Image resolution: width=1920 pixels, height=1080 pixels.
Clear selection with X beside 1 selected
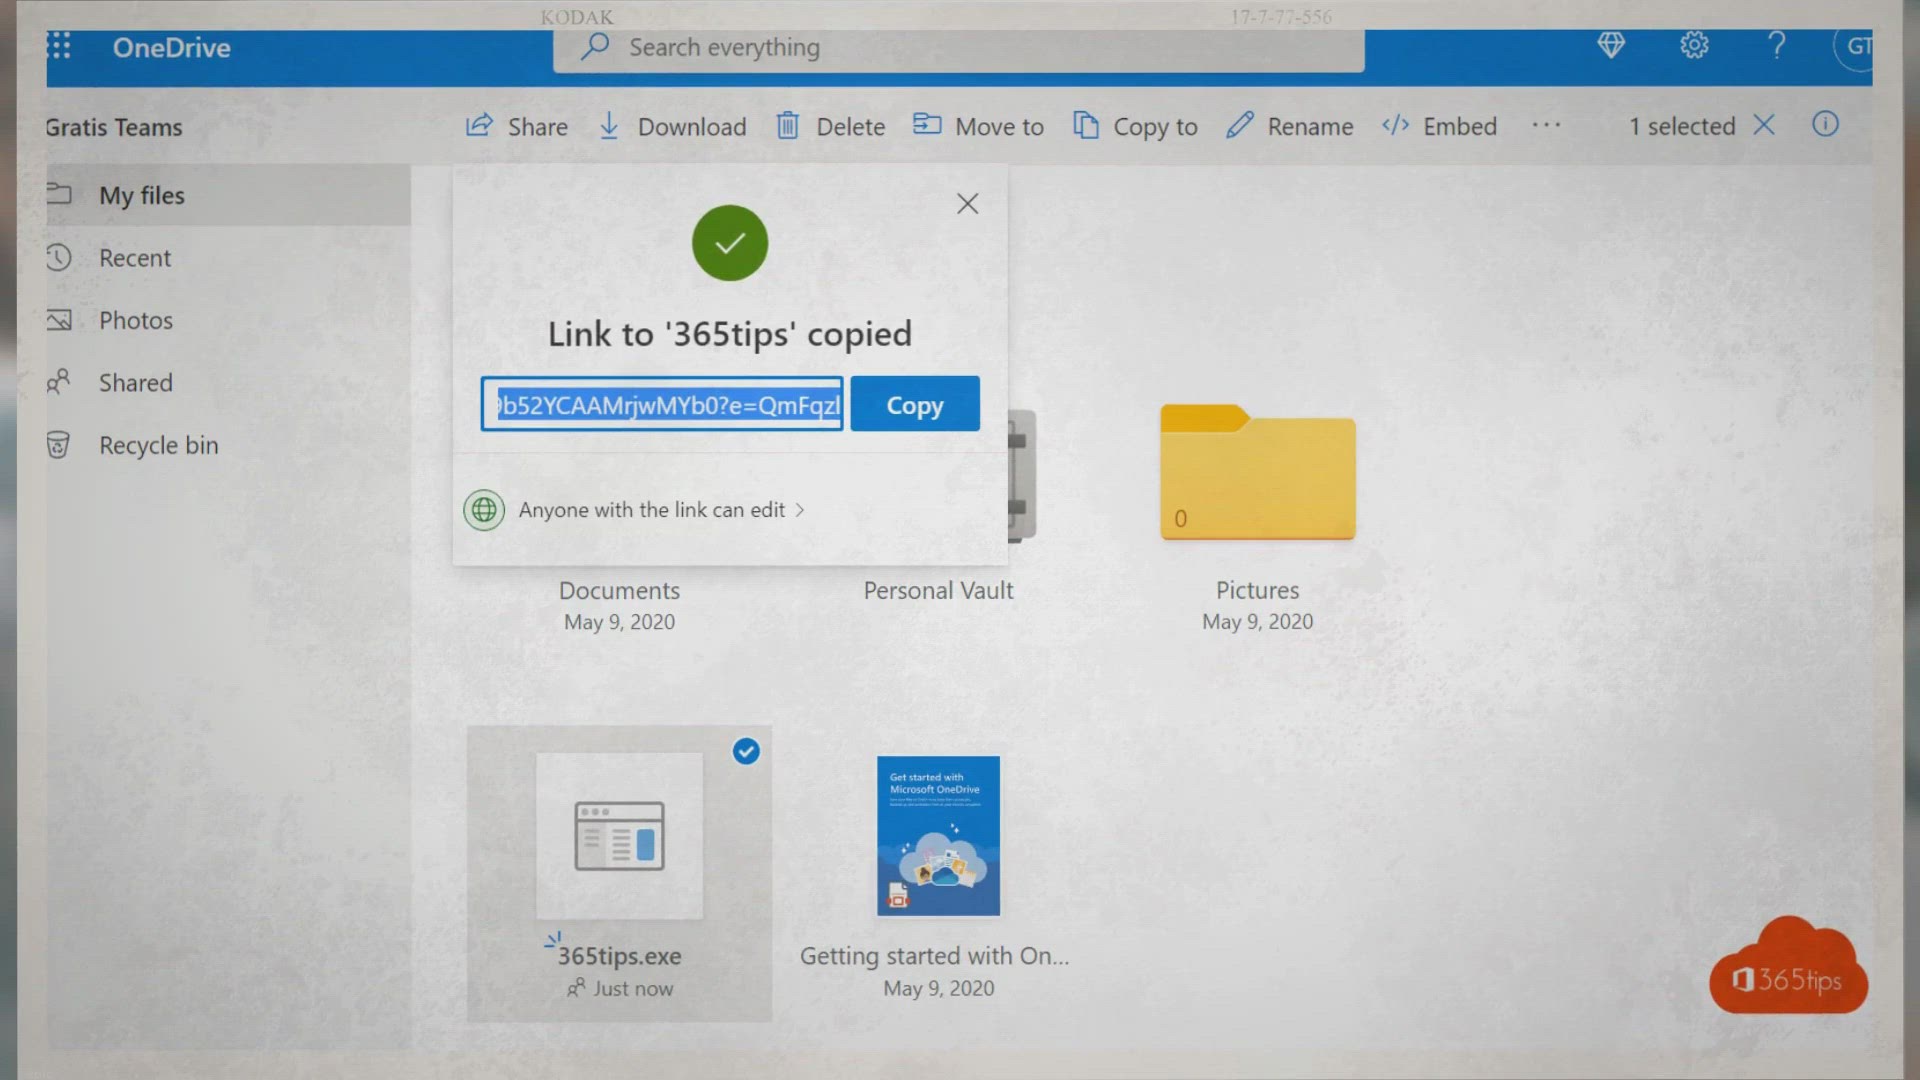(1764, 125)
